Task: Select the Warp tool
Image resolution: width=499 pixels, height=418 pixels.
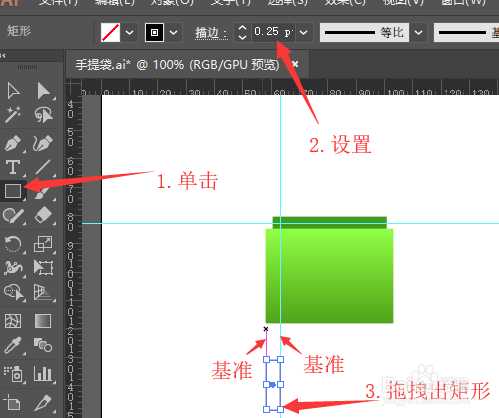Action: click(x=13, y=268)
